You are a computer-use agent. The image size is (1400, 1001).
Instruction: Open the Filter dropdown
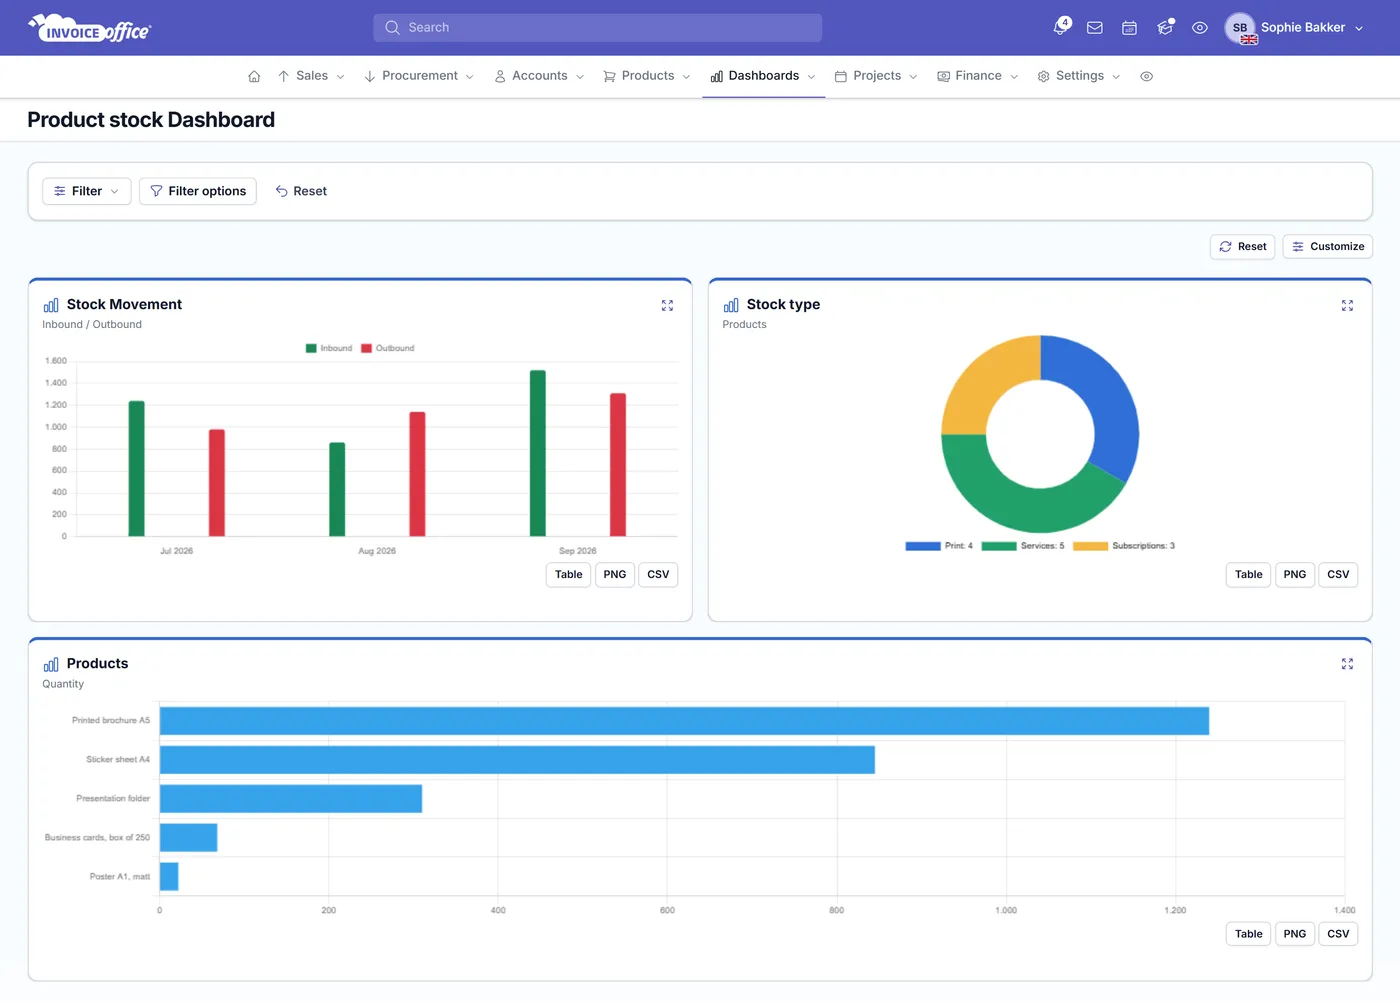click(x=87, y=191)
